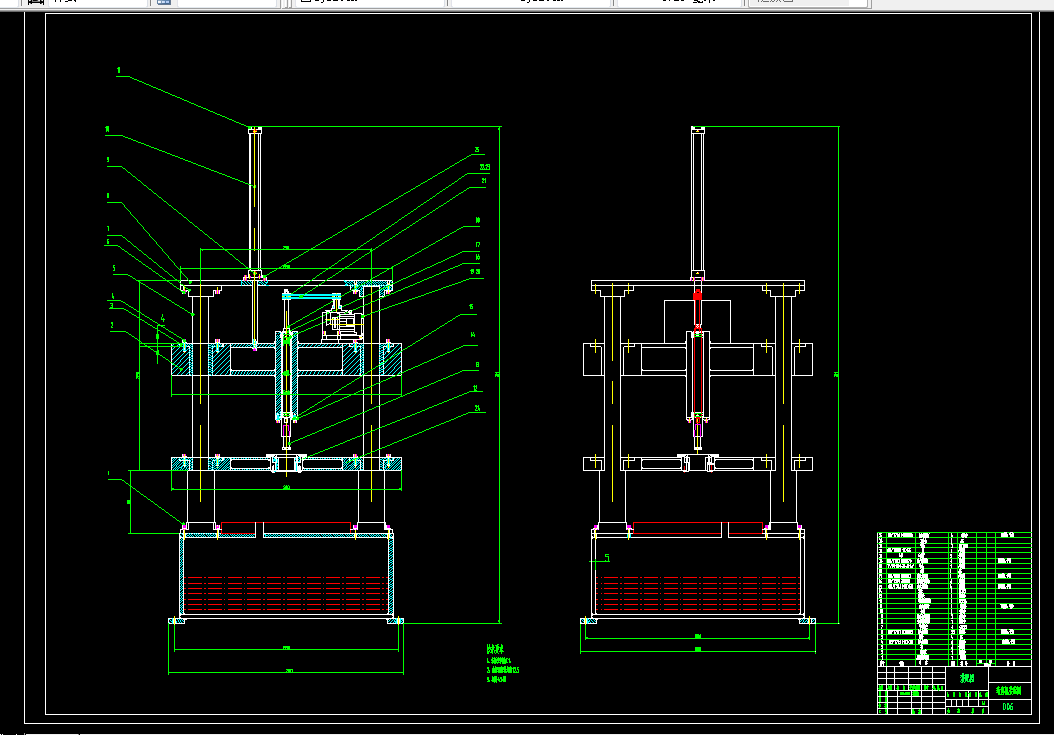The image size is (1054, 735).
Task: Pick part callout number 16
Action: 478,258
